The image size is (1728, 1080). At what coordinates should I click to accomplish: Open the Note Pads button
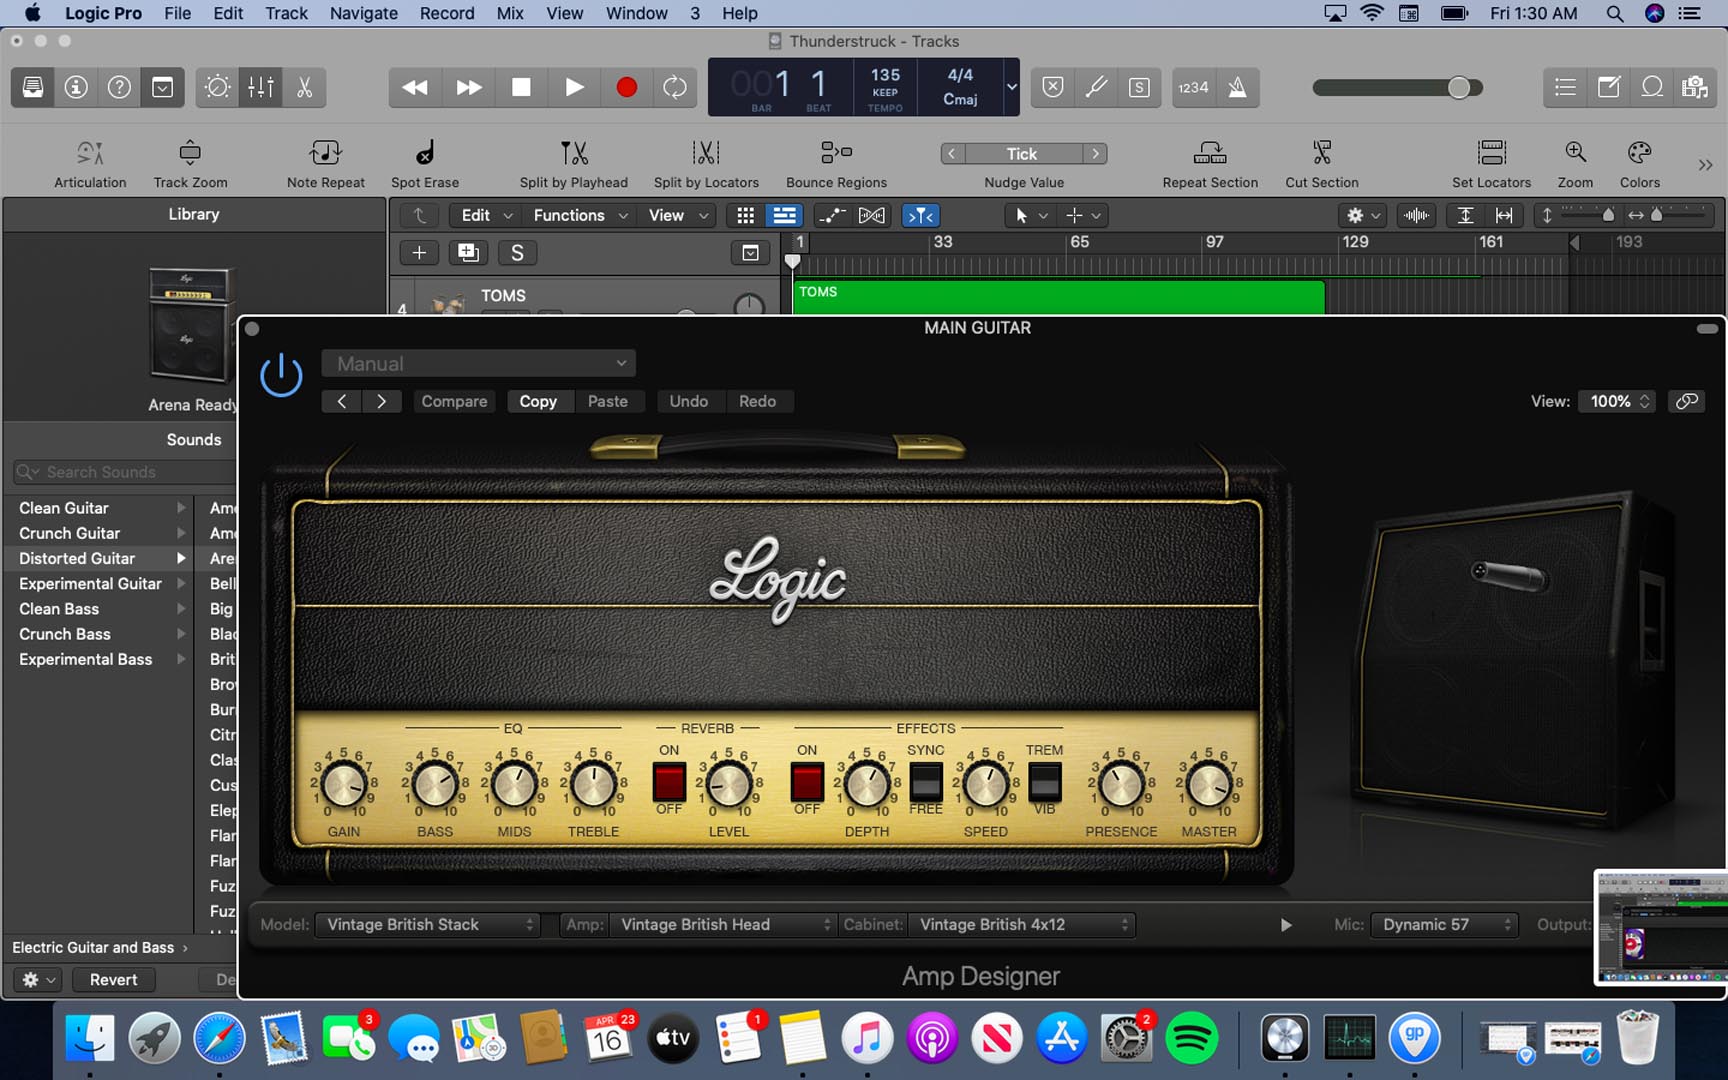point(1609,87)
